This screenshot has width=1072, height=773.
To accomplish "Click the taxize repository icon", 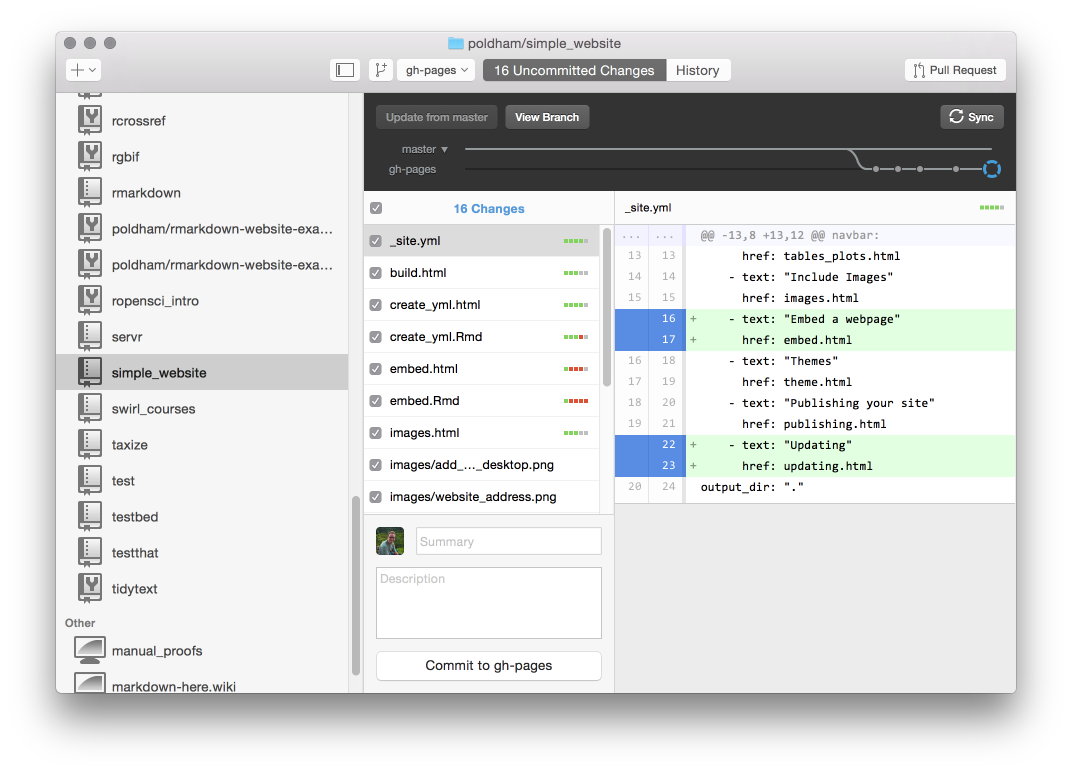I will click(x=90, y=445).
